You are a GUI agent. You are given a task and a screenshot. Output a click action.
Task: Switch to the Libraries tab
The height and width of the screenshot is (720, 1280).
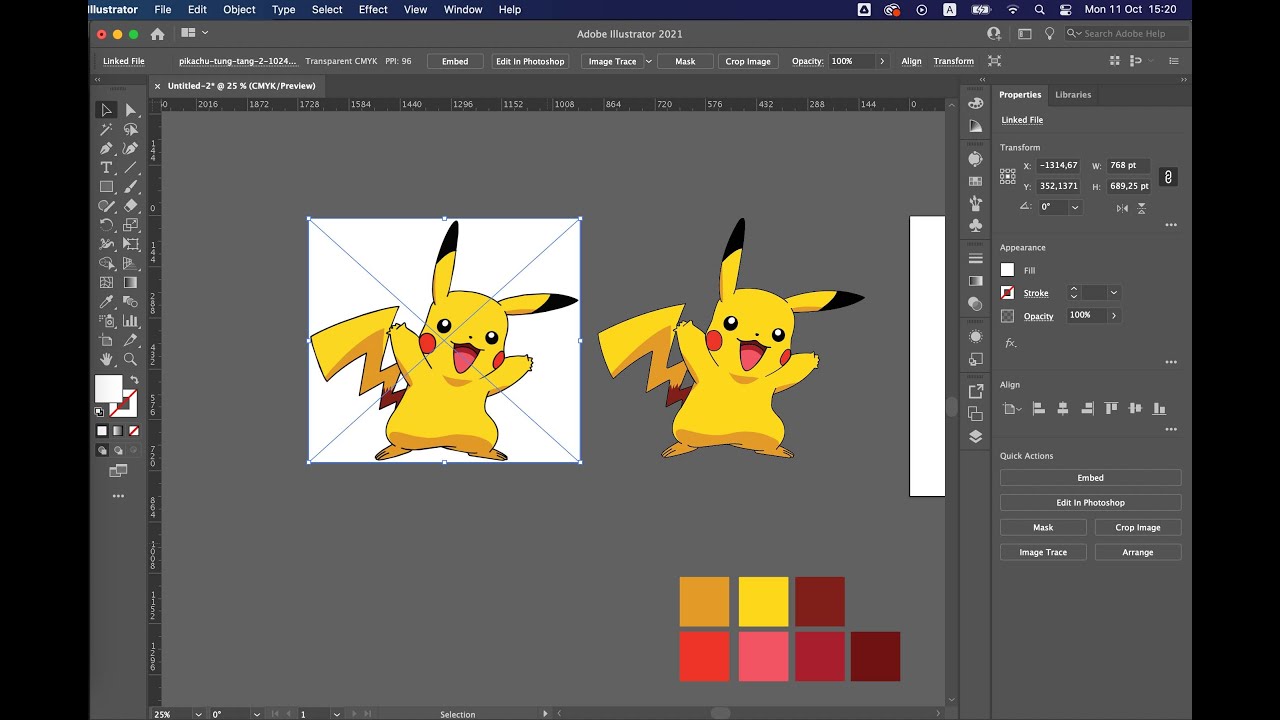tap(1073, 94)
